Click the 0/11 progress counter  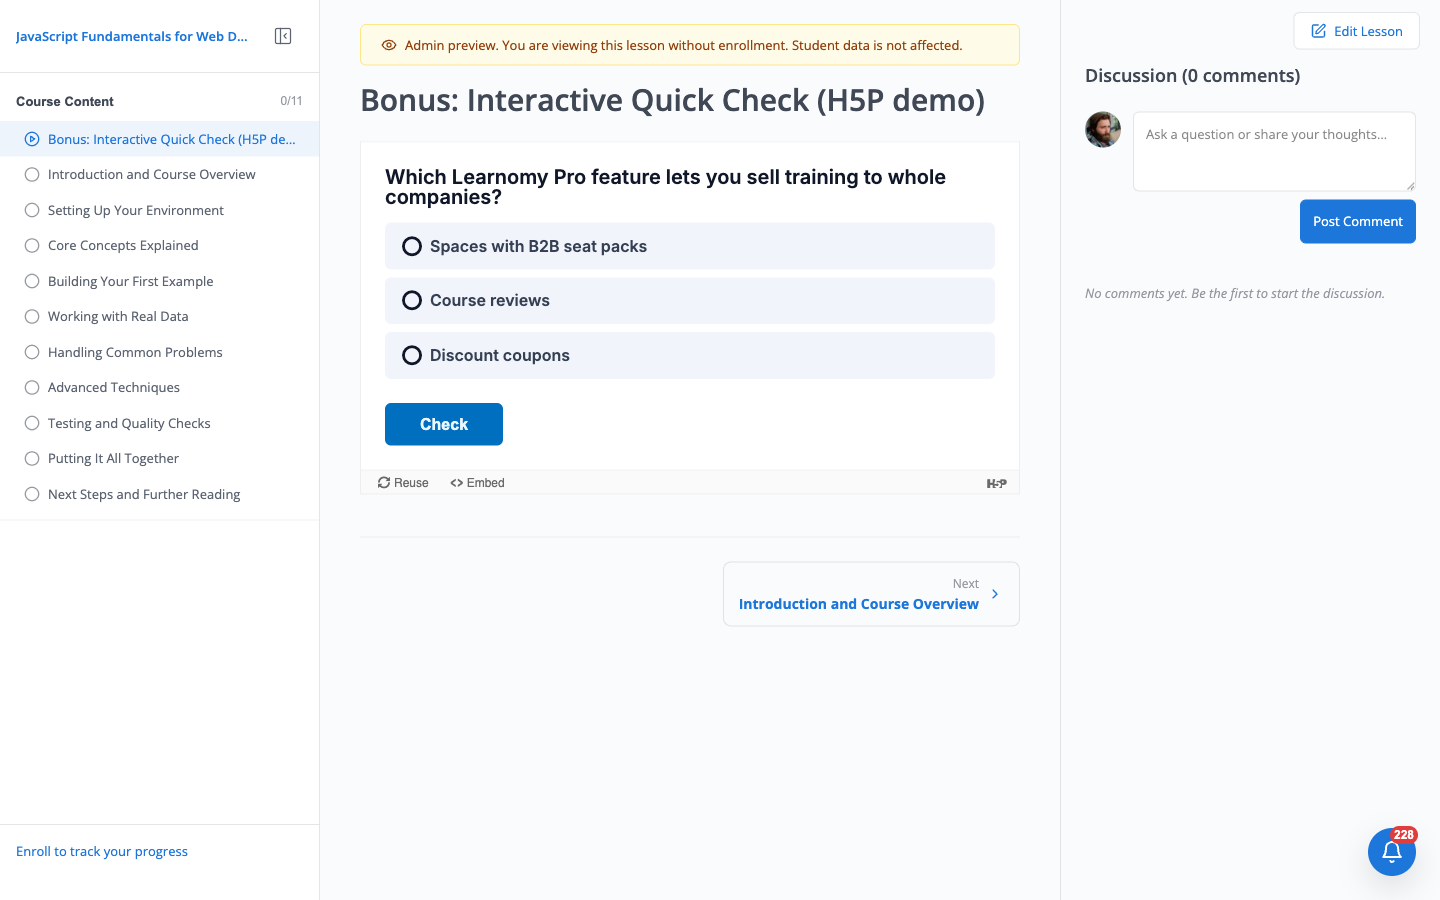(x=291, y=101)
